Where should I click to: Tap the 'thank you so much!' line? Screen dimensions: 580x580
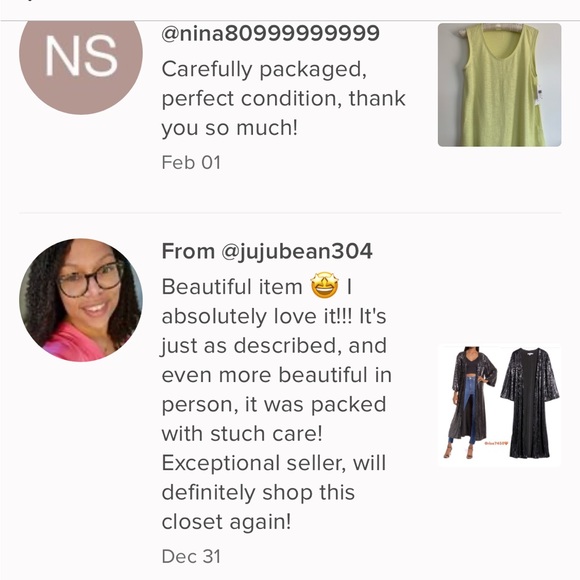(x=283, y=113)
